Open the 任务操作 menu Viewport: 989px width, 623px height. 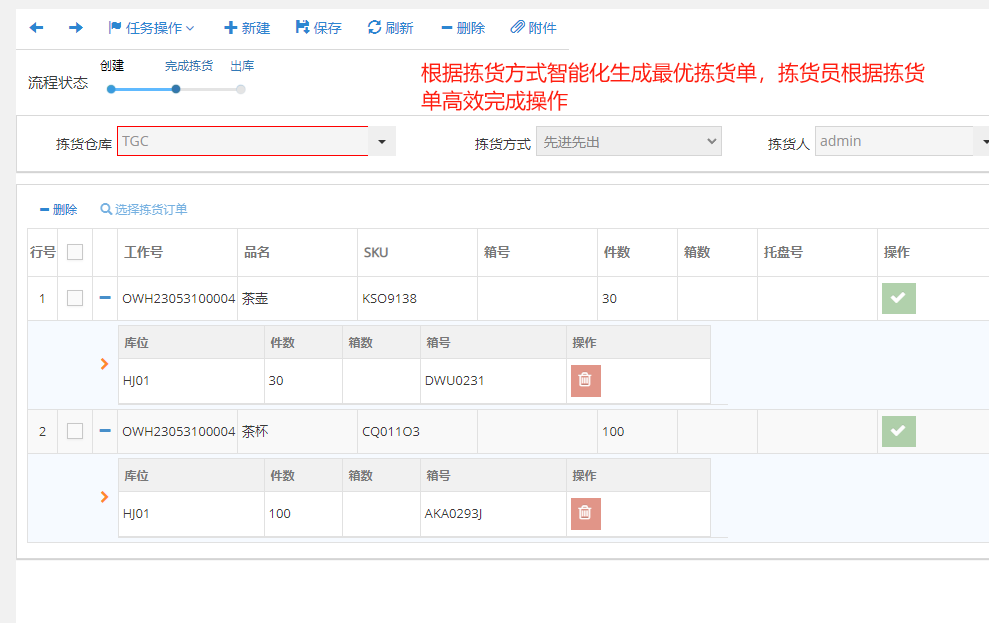tap(151, 28)
